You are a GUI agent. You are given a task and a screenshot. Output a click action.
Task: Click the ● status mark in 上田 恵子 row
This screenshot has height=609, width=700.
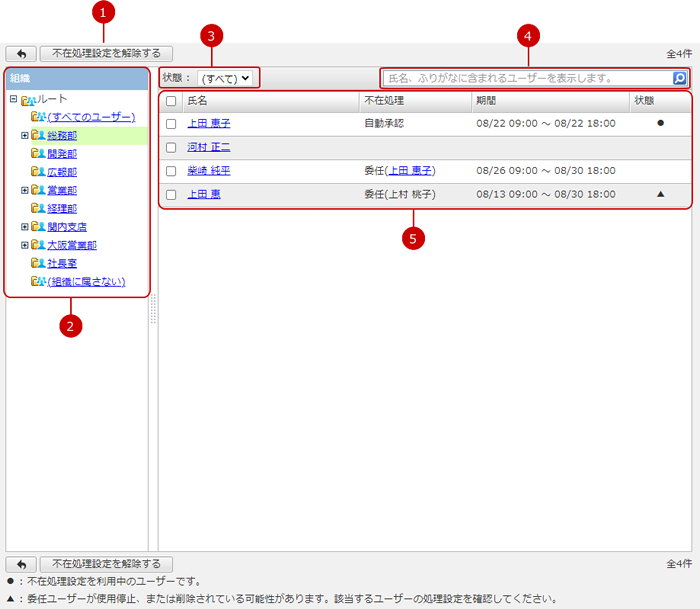coord(660,123)
